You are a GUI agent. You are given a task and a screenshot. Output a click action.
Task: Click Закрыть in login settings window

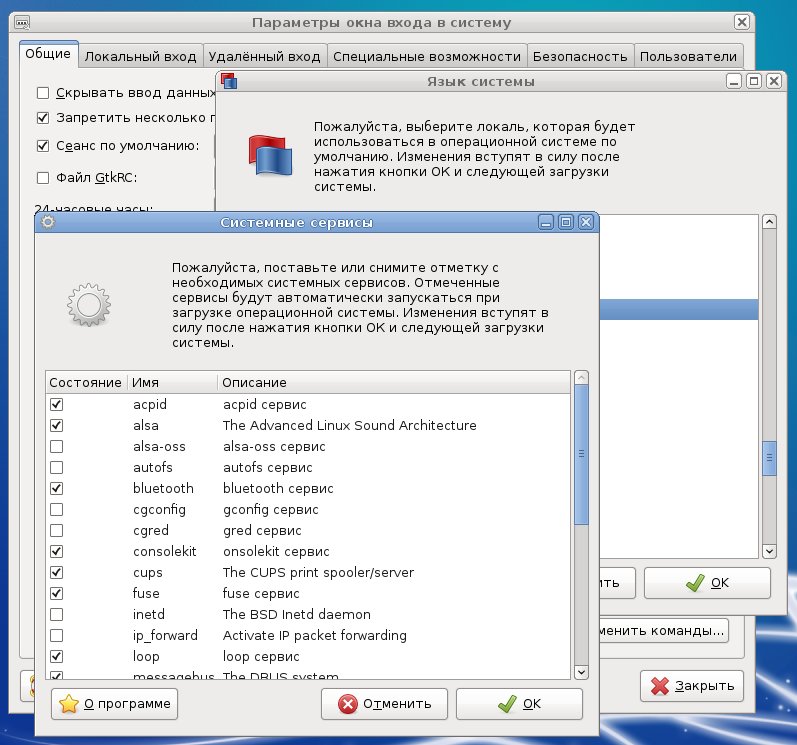coord(692,686)
